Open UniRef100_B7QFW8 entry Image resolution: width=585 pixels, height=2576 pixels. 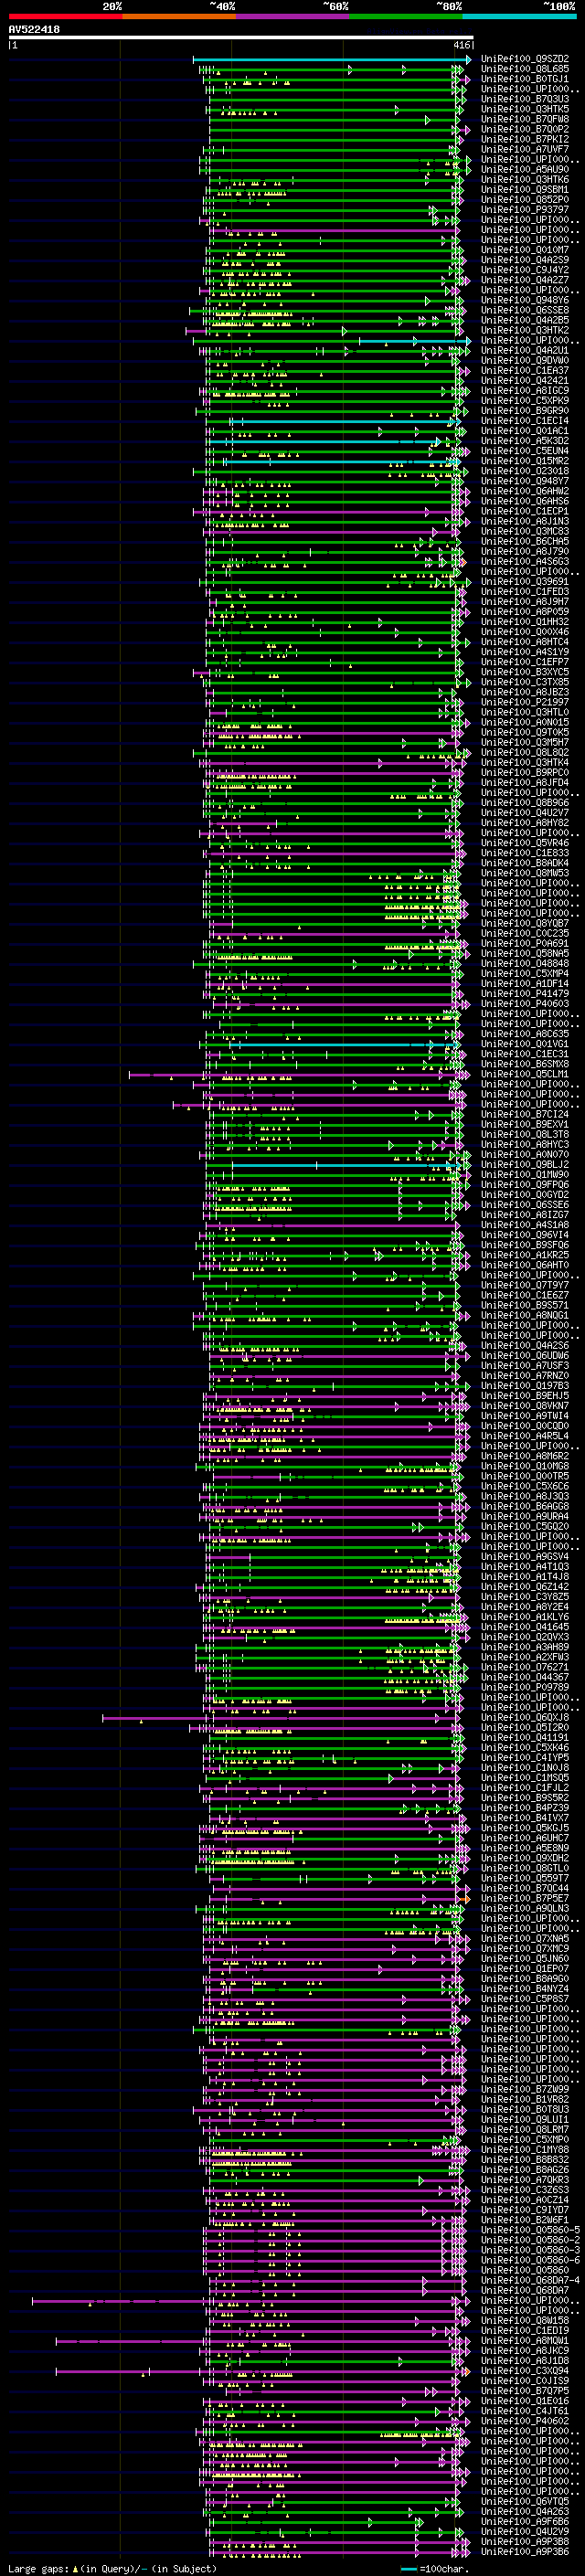point(525,120)
